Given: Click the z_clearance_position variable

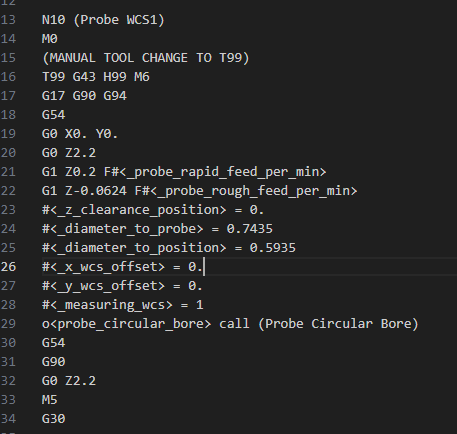Looking at the screenshot, I should pos(134,210).
